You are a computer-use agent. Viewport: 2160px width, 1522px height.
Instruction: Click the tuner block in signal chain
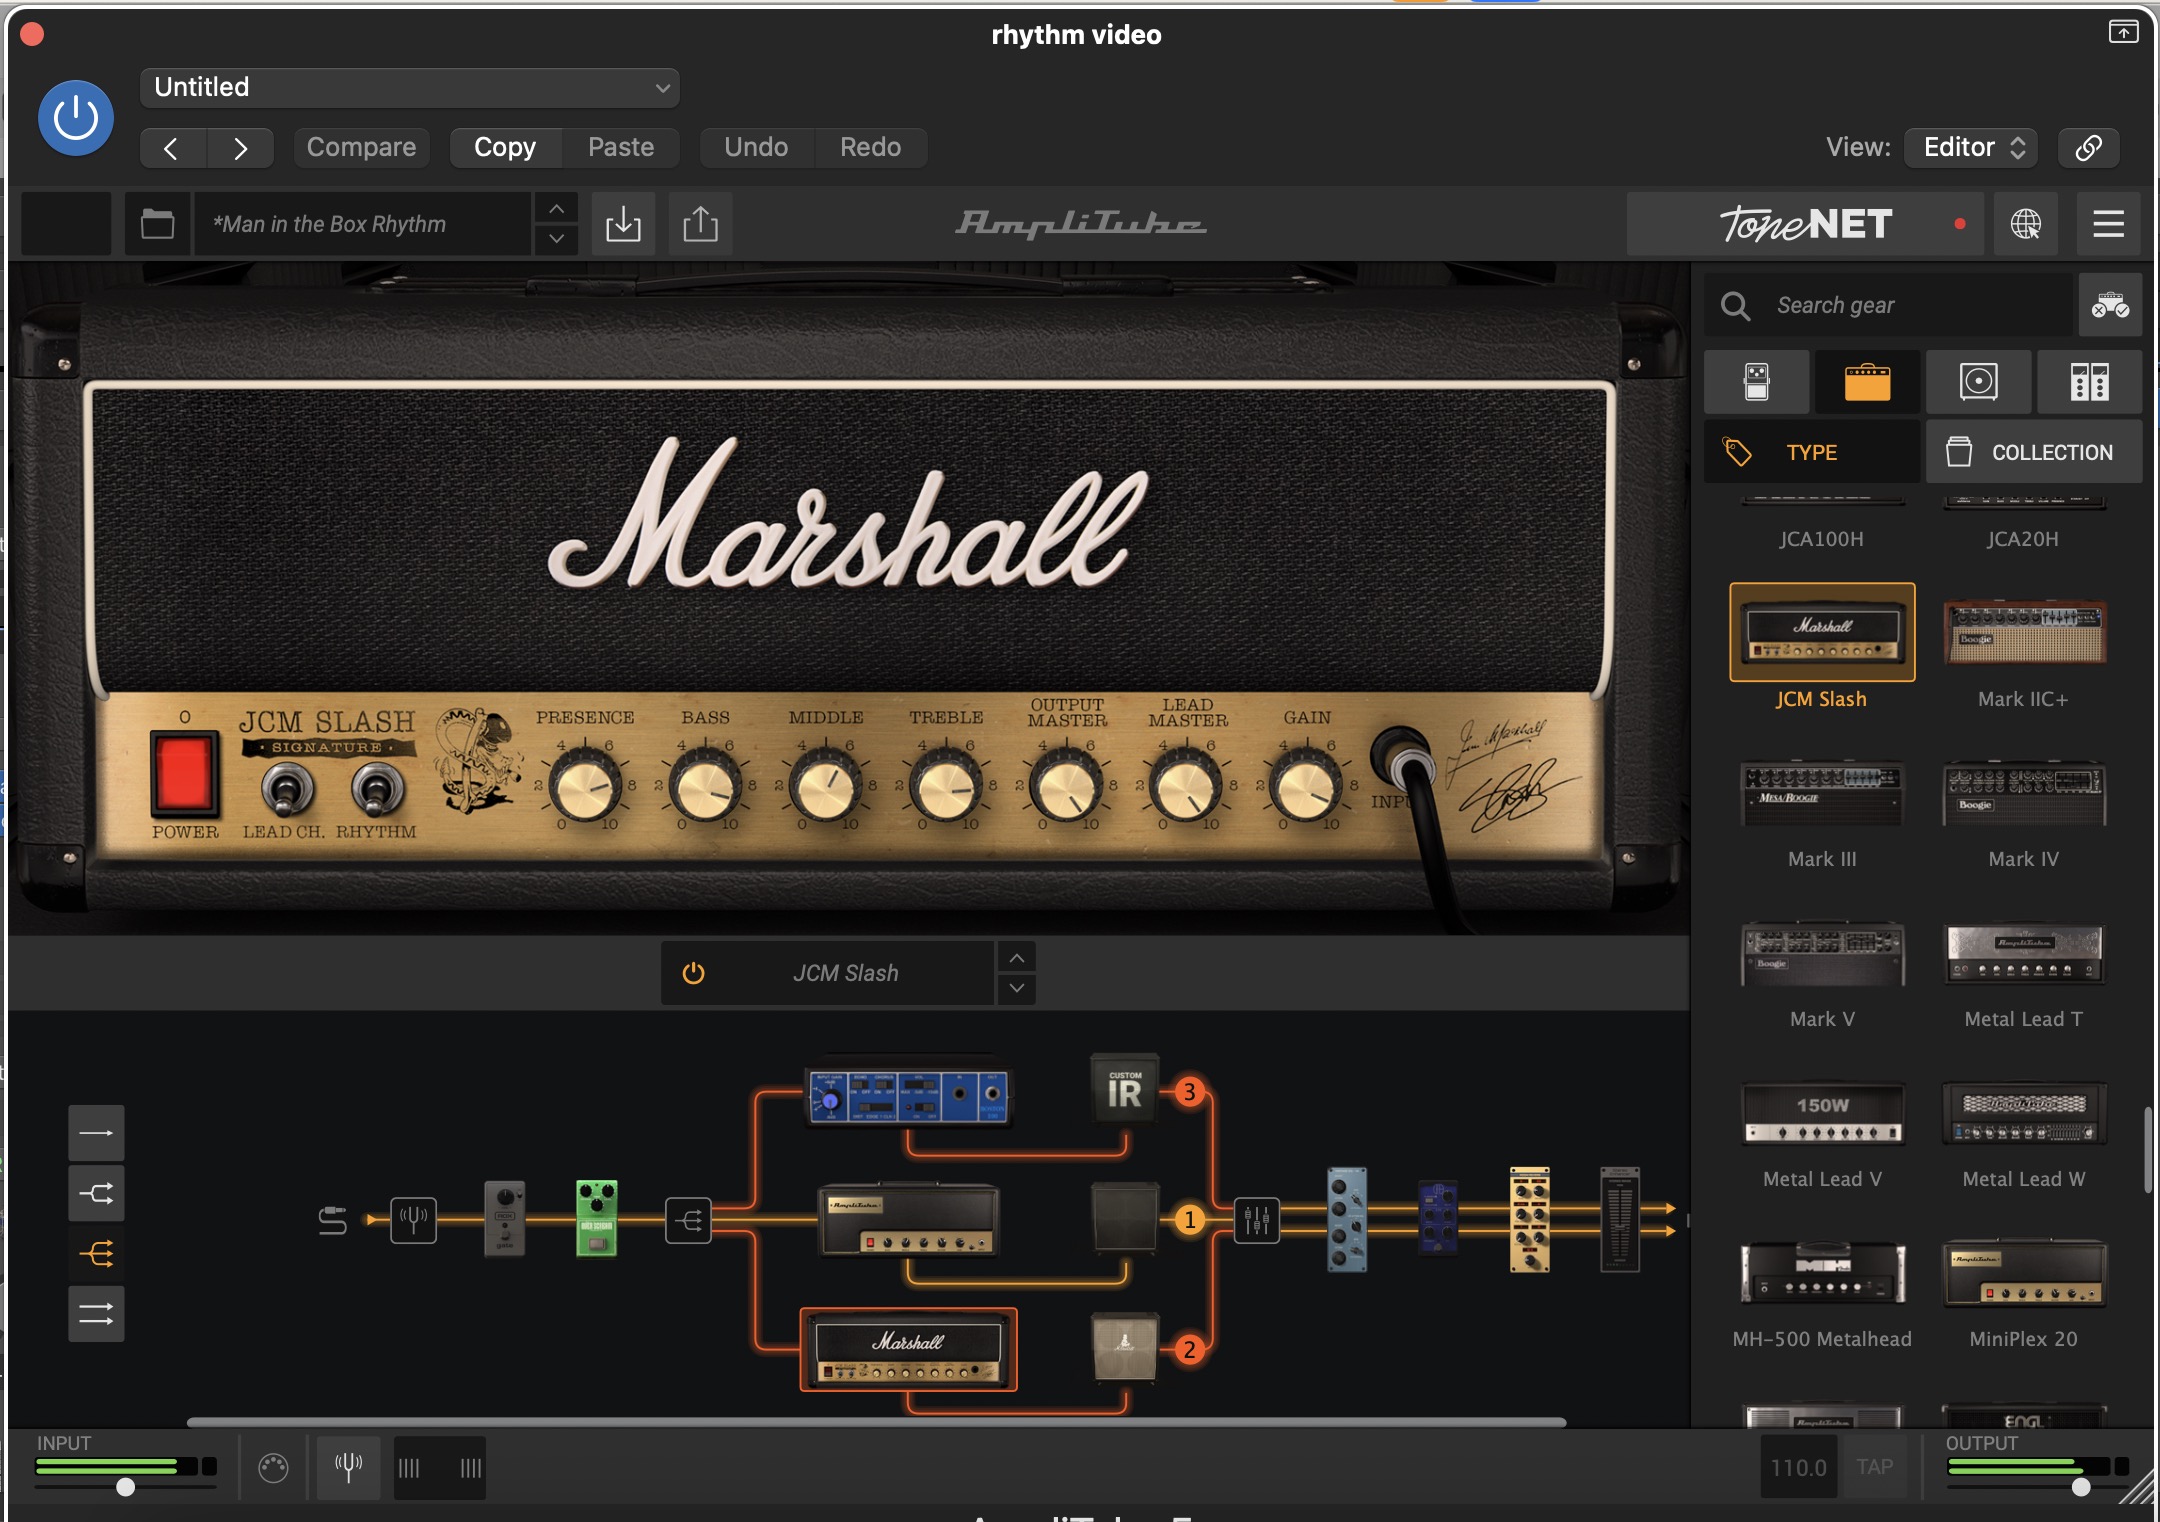click(413, 1220)
